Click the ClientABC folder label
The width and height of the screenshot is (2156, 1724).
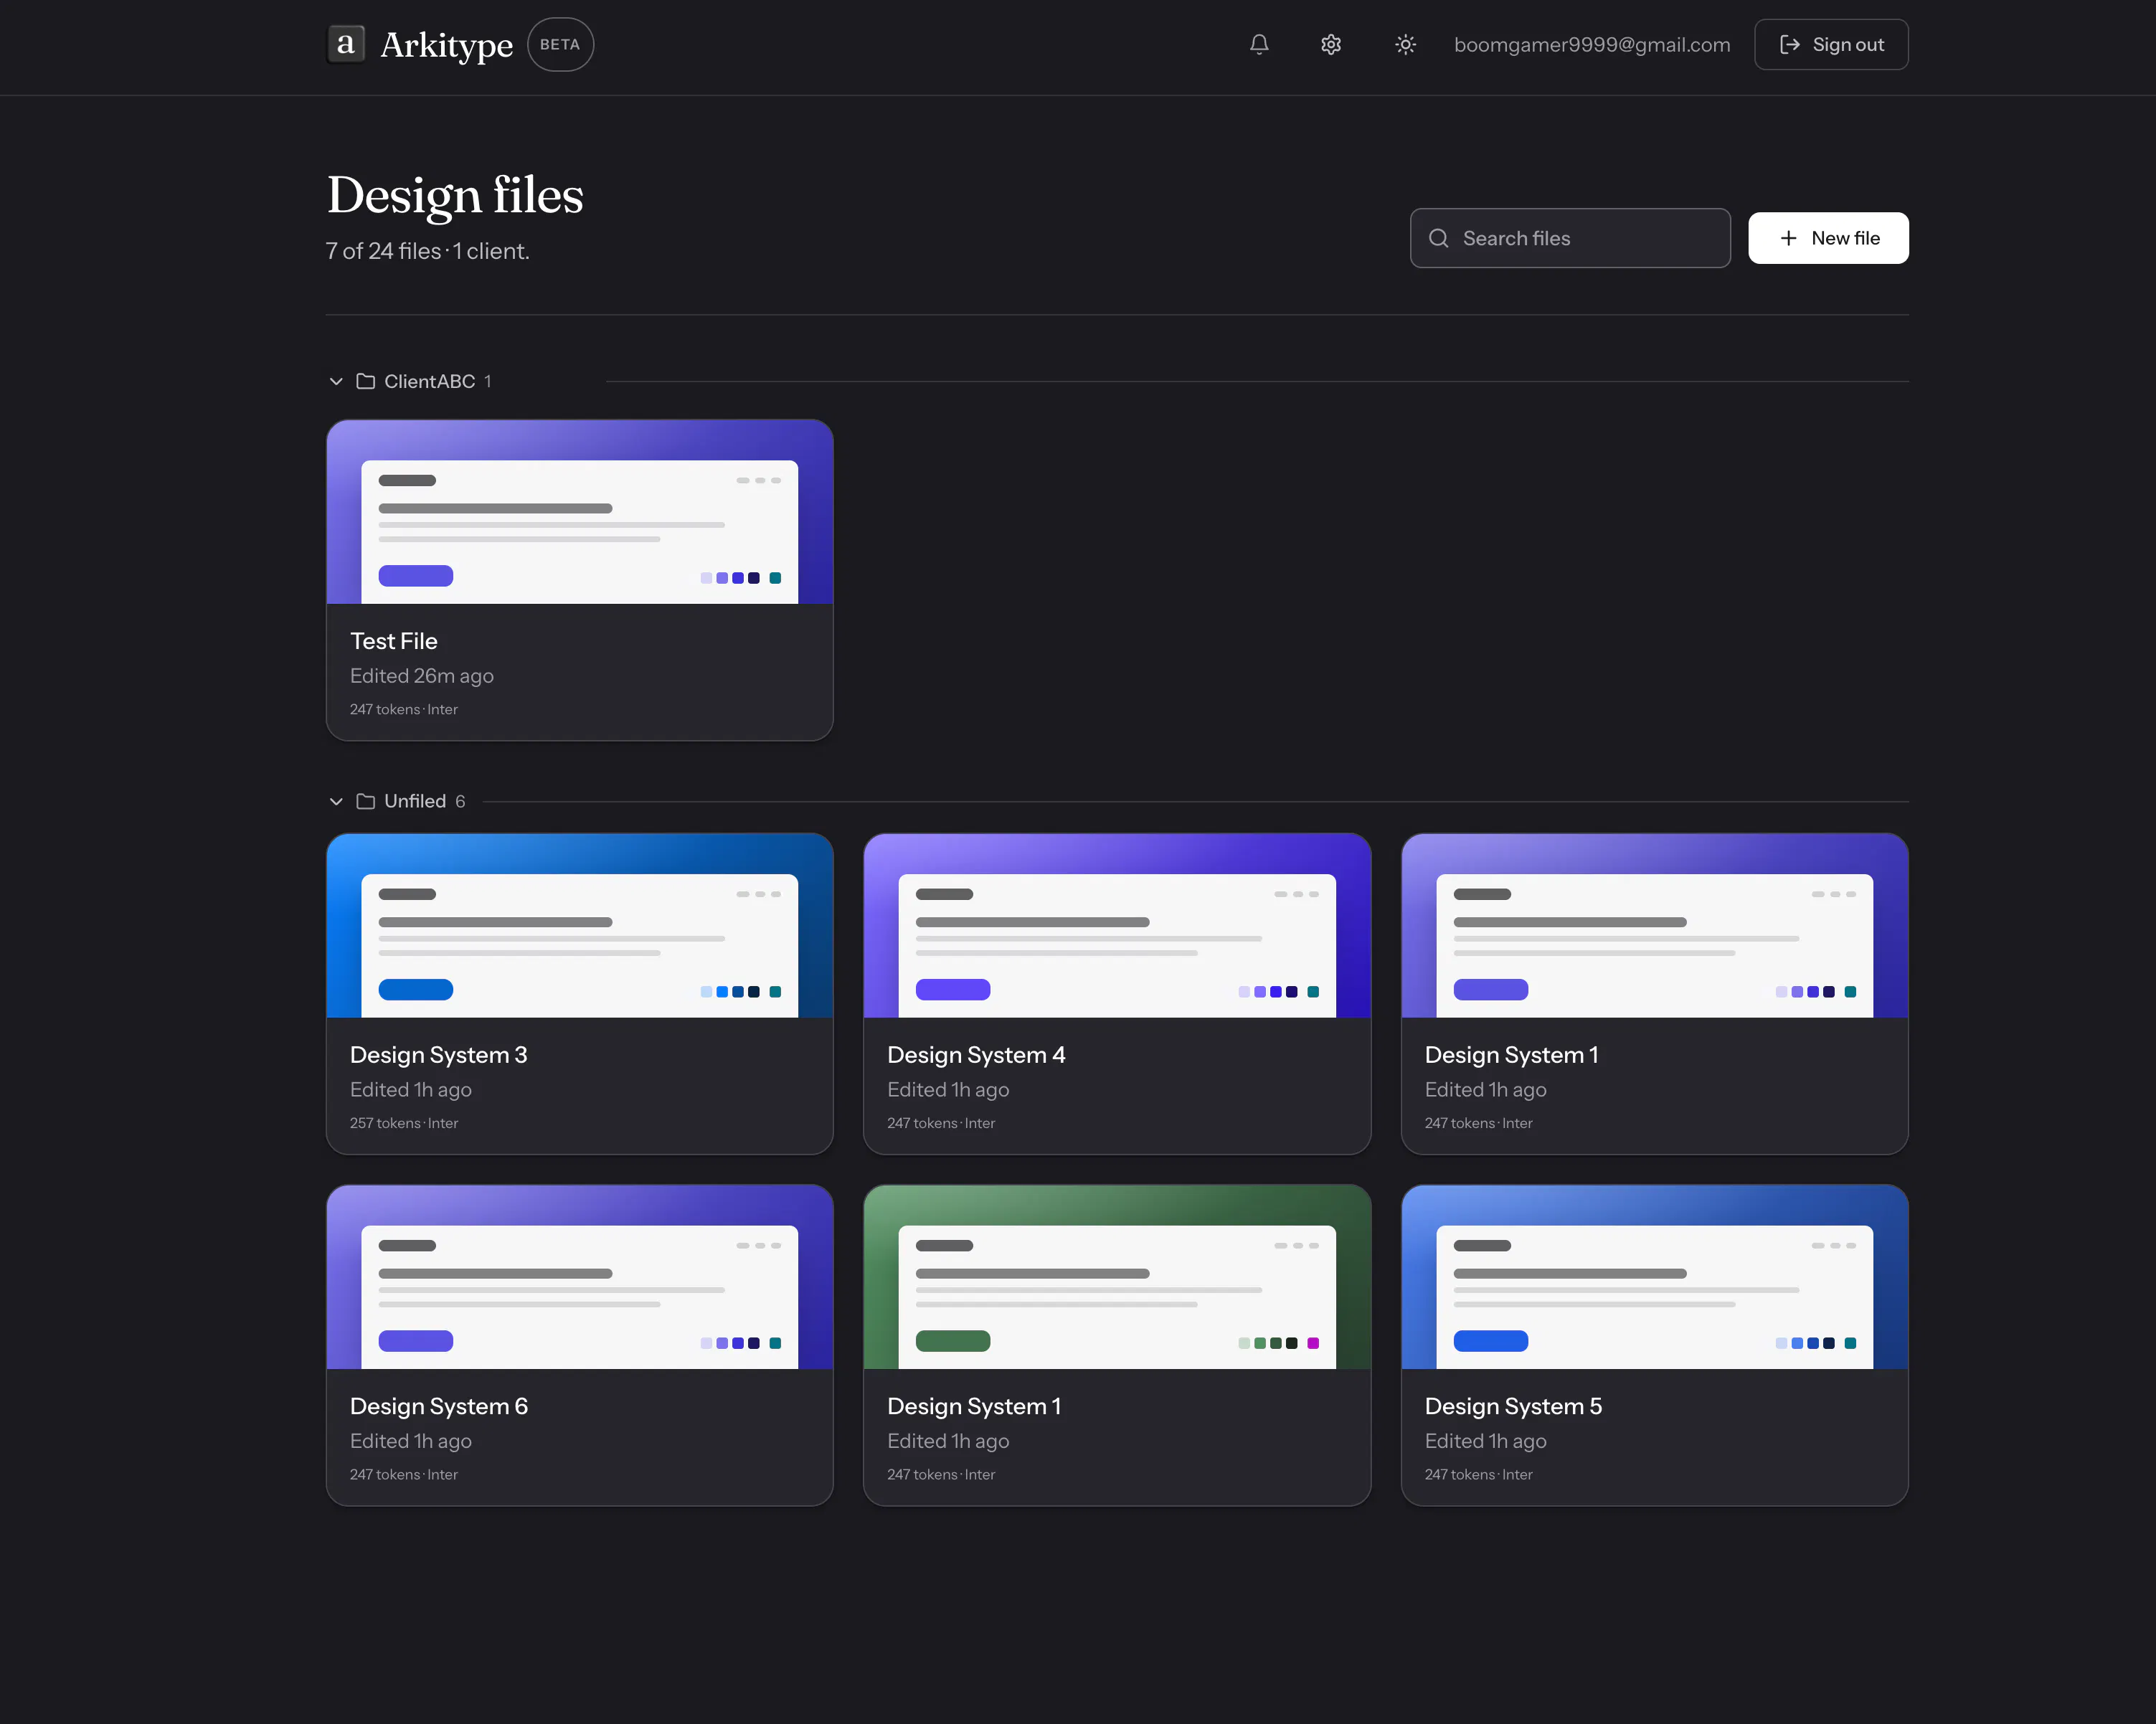(x=429, y=381)
